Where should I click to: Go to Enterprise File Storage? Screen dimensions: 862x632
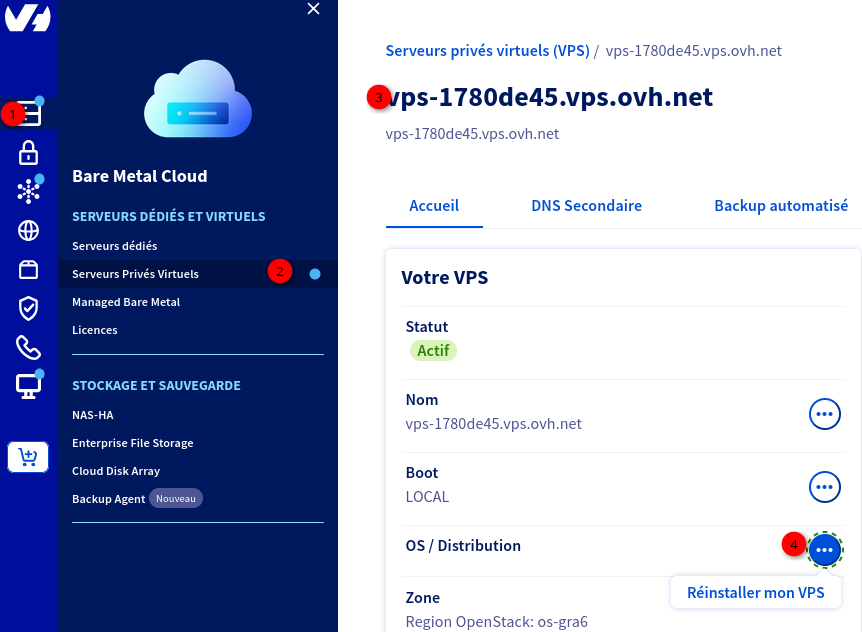(x=132, y=443)
